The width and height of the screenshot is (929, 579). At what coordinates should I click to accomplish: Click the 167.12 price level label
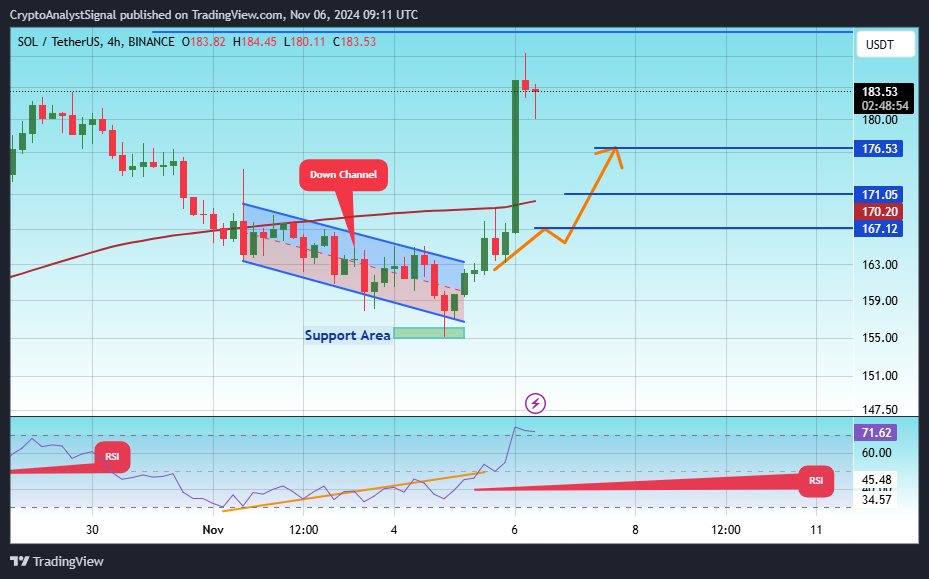[x=879, y=228]
